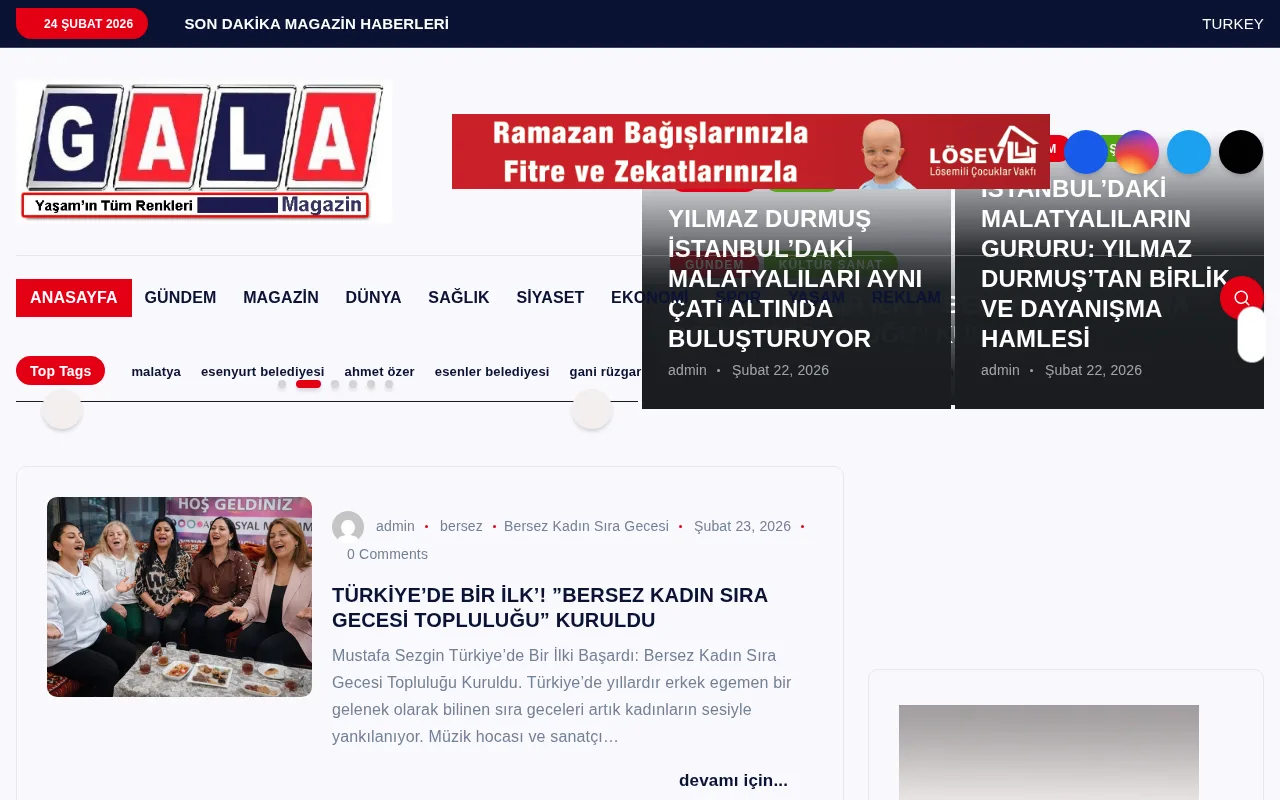Open the black X social icon
Image resolution: width=1280 pixels, height=800 pixels.
pos(1241,152)
